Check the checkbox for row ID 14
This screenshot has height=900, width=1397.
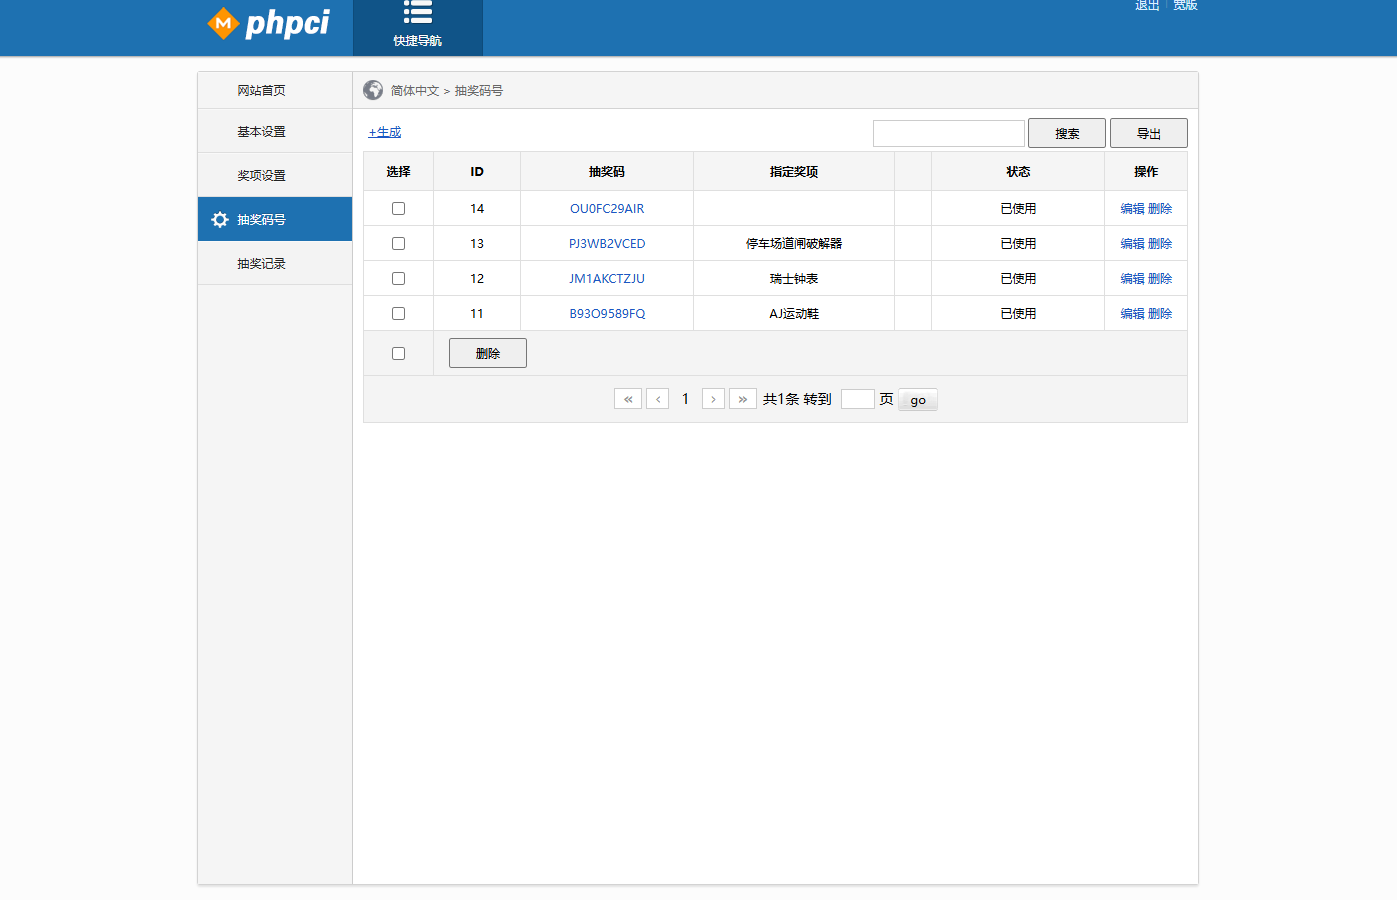pyautogui.click(x=398, y=208)
